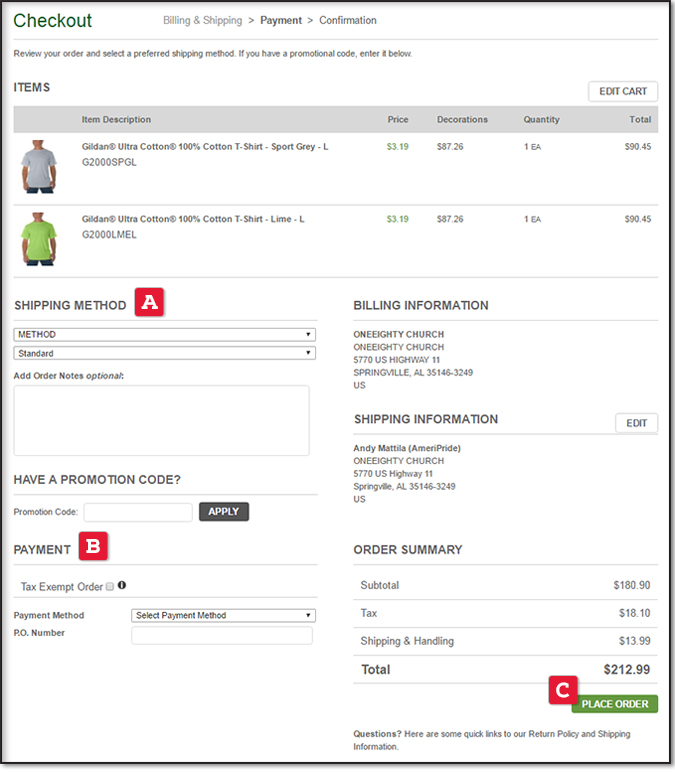Expand the Standard shipping speed dropdown
This screenshot has width=675, height=772.
pos(164,353)
